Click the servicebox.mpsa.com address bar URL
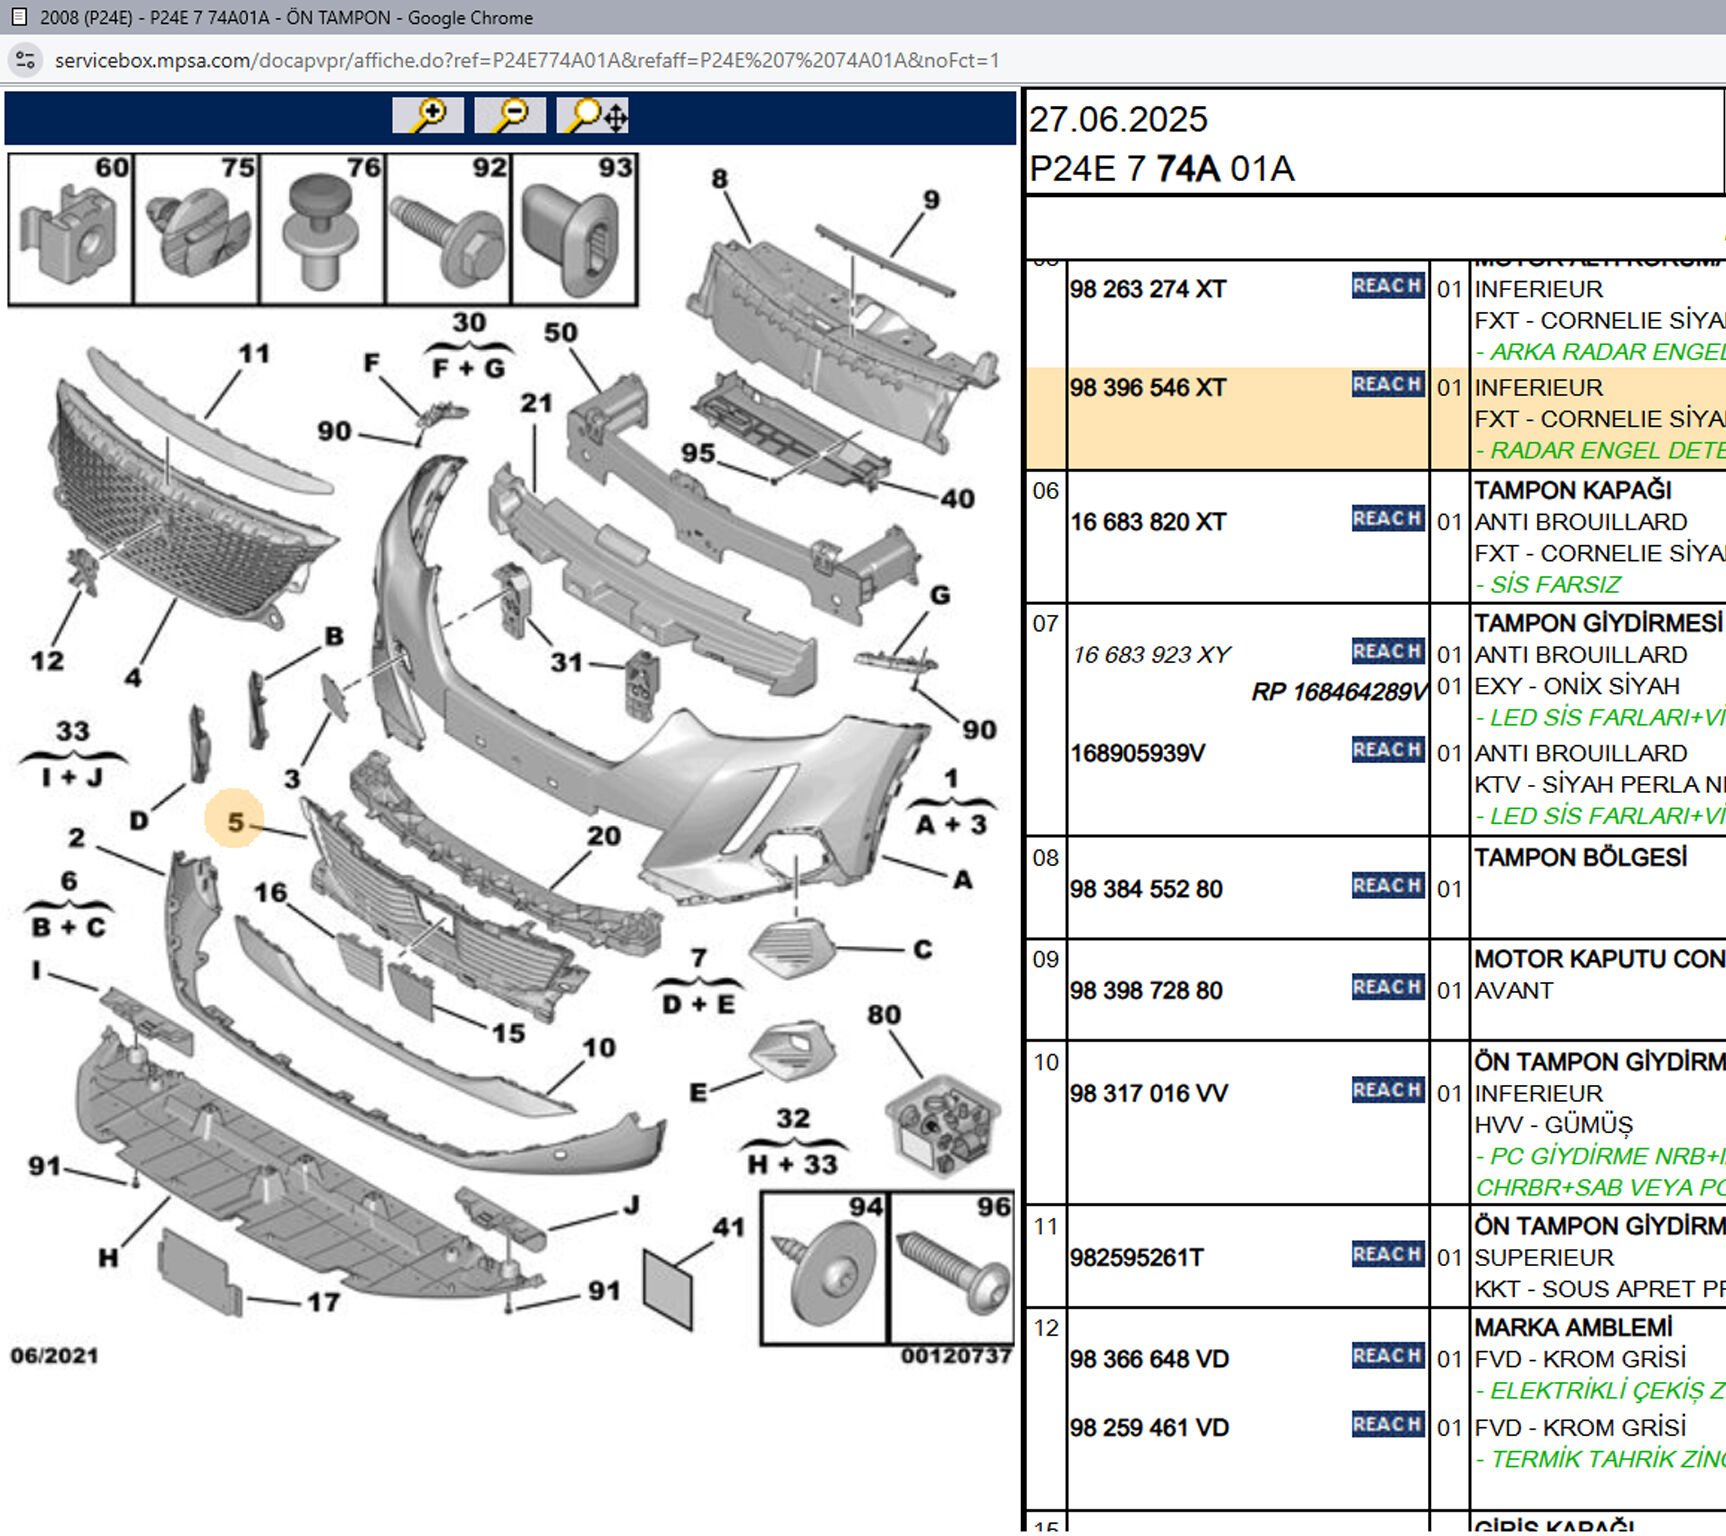 [x=526, y=60]
